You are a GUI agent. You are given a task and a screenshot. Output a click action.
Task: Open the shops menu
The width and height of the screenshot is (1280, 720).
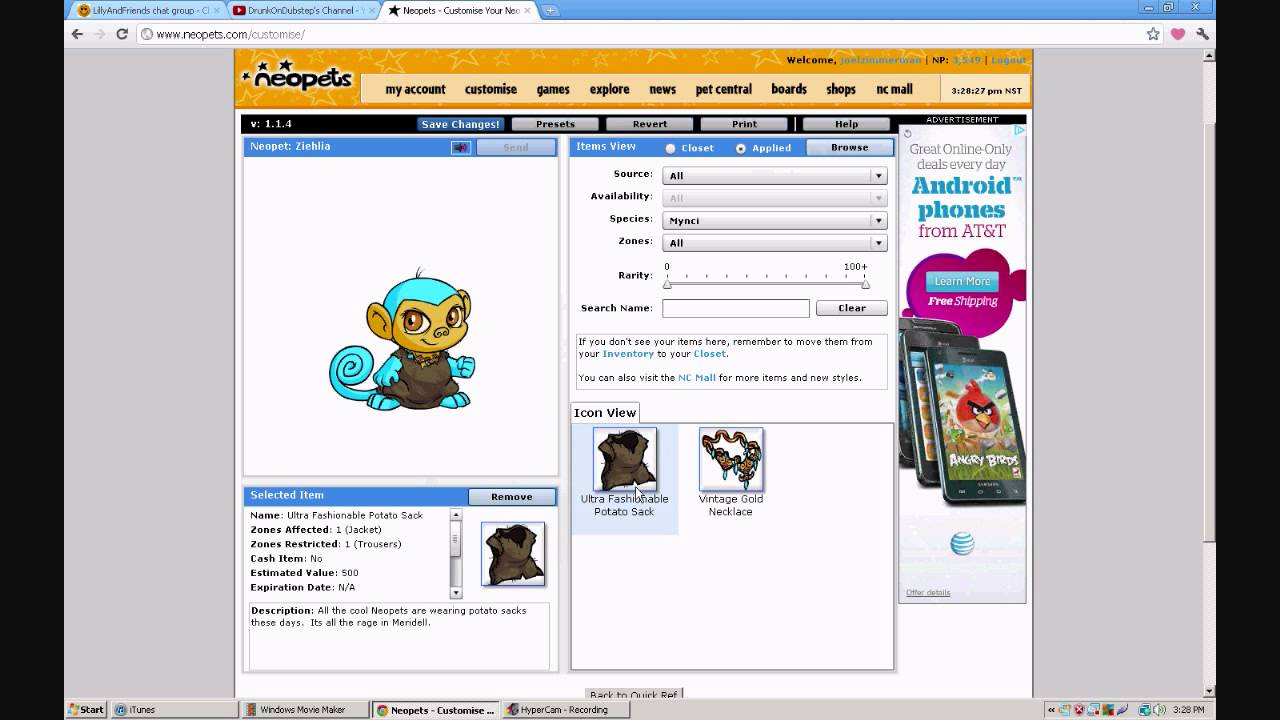click(x=841, y=89)
